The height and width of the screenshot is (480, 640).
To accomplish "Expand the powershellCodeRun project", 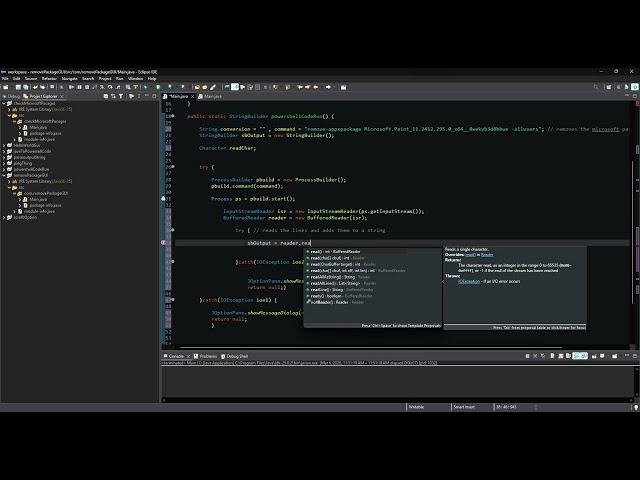I will pyautogui.click(x=4, y=169).
